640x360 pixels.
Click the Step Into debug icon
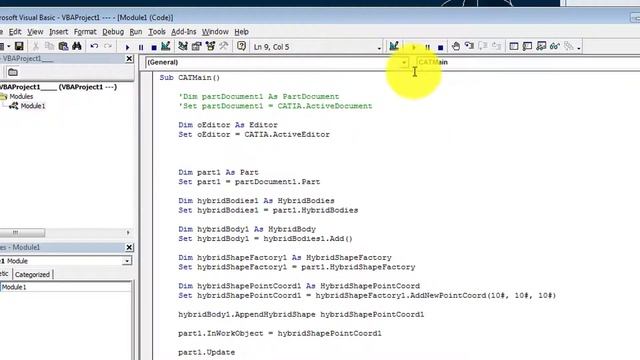(469, 47)
